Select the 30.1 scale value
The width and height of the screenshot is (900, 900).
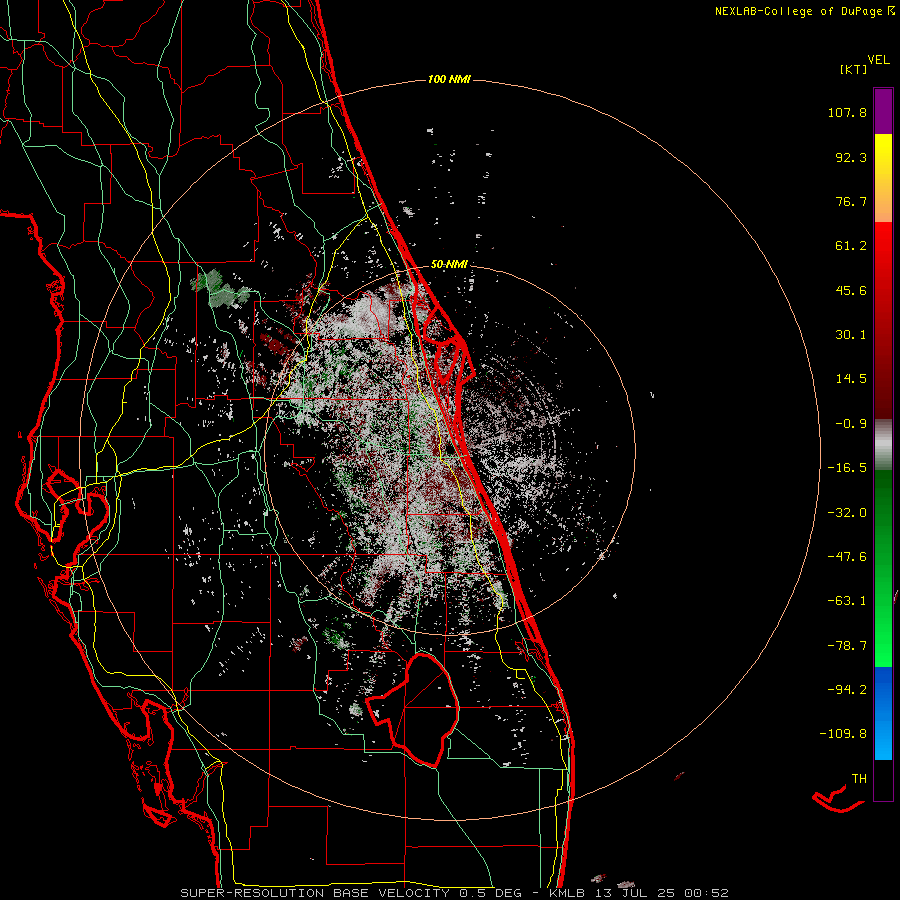(x=851, y=335)
